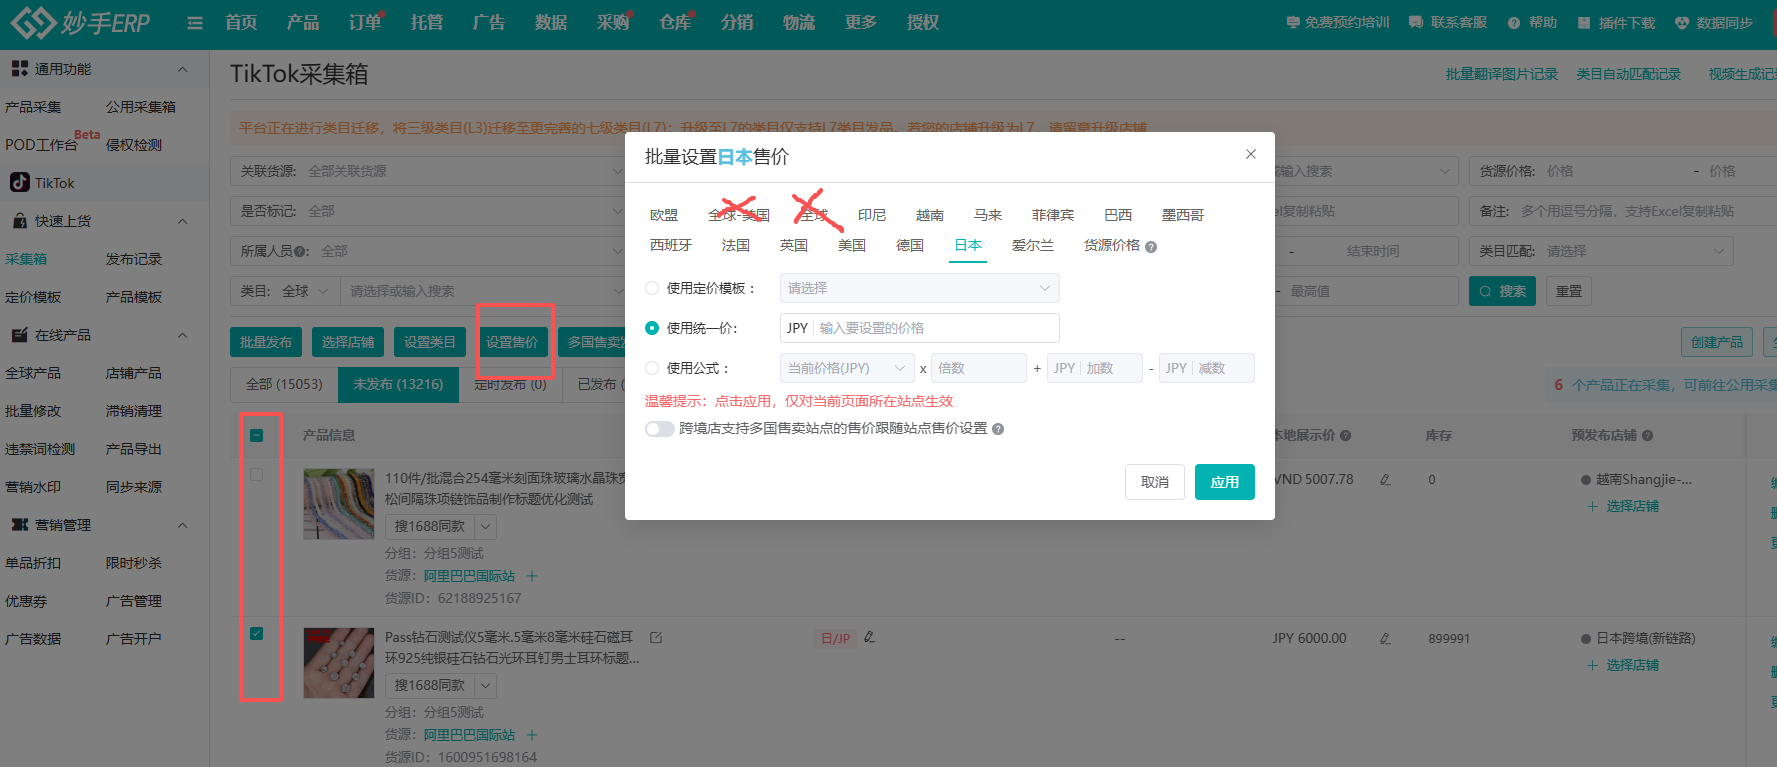
Task: Open 联系客服 chat icon in header
Action: (x=1416, y=23)
